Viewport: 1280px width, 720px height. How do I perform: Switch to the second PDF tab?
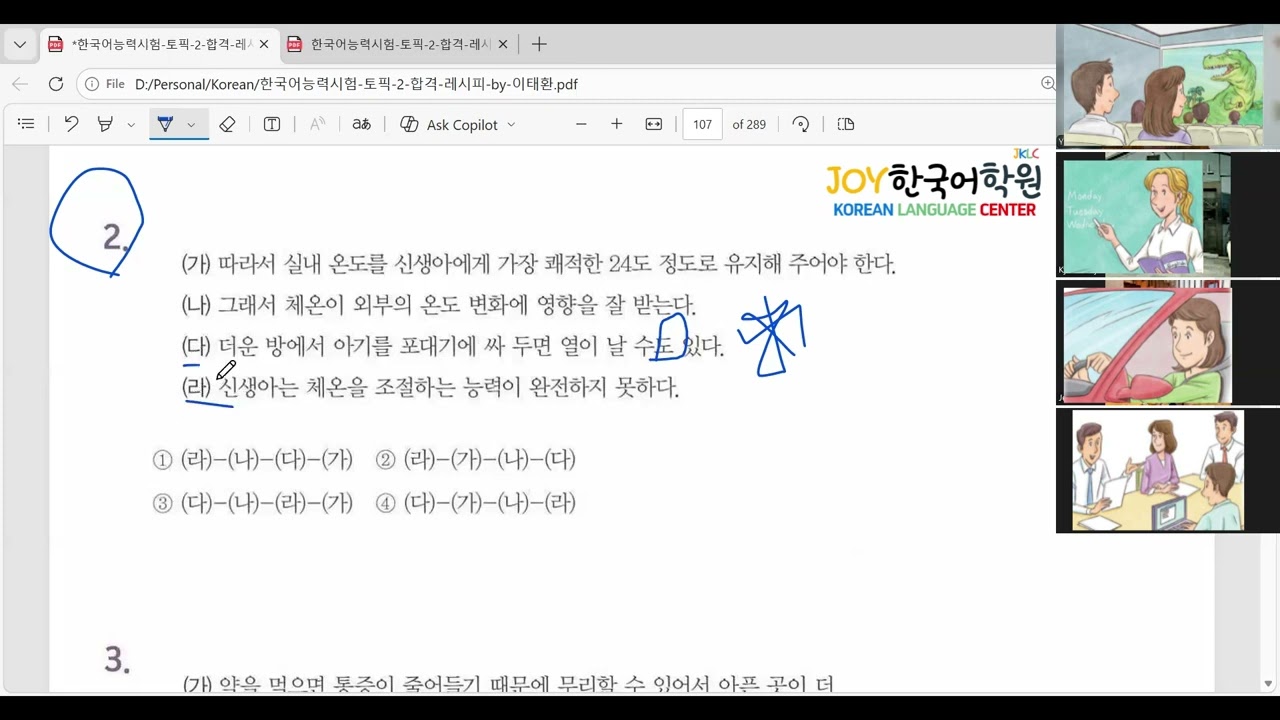(398, 44)
